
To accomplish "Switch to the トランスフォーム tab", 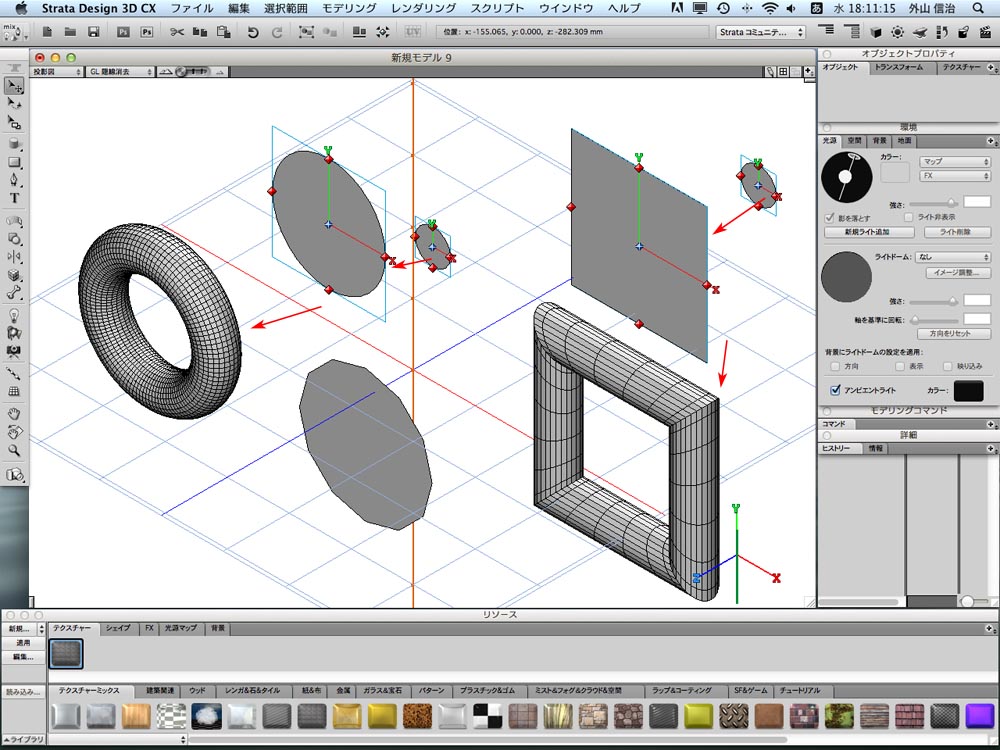I will (899, 67).
